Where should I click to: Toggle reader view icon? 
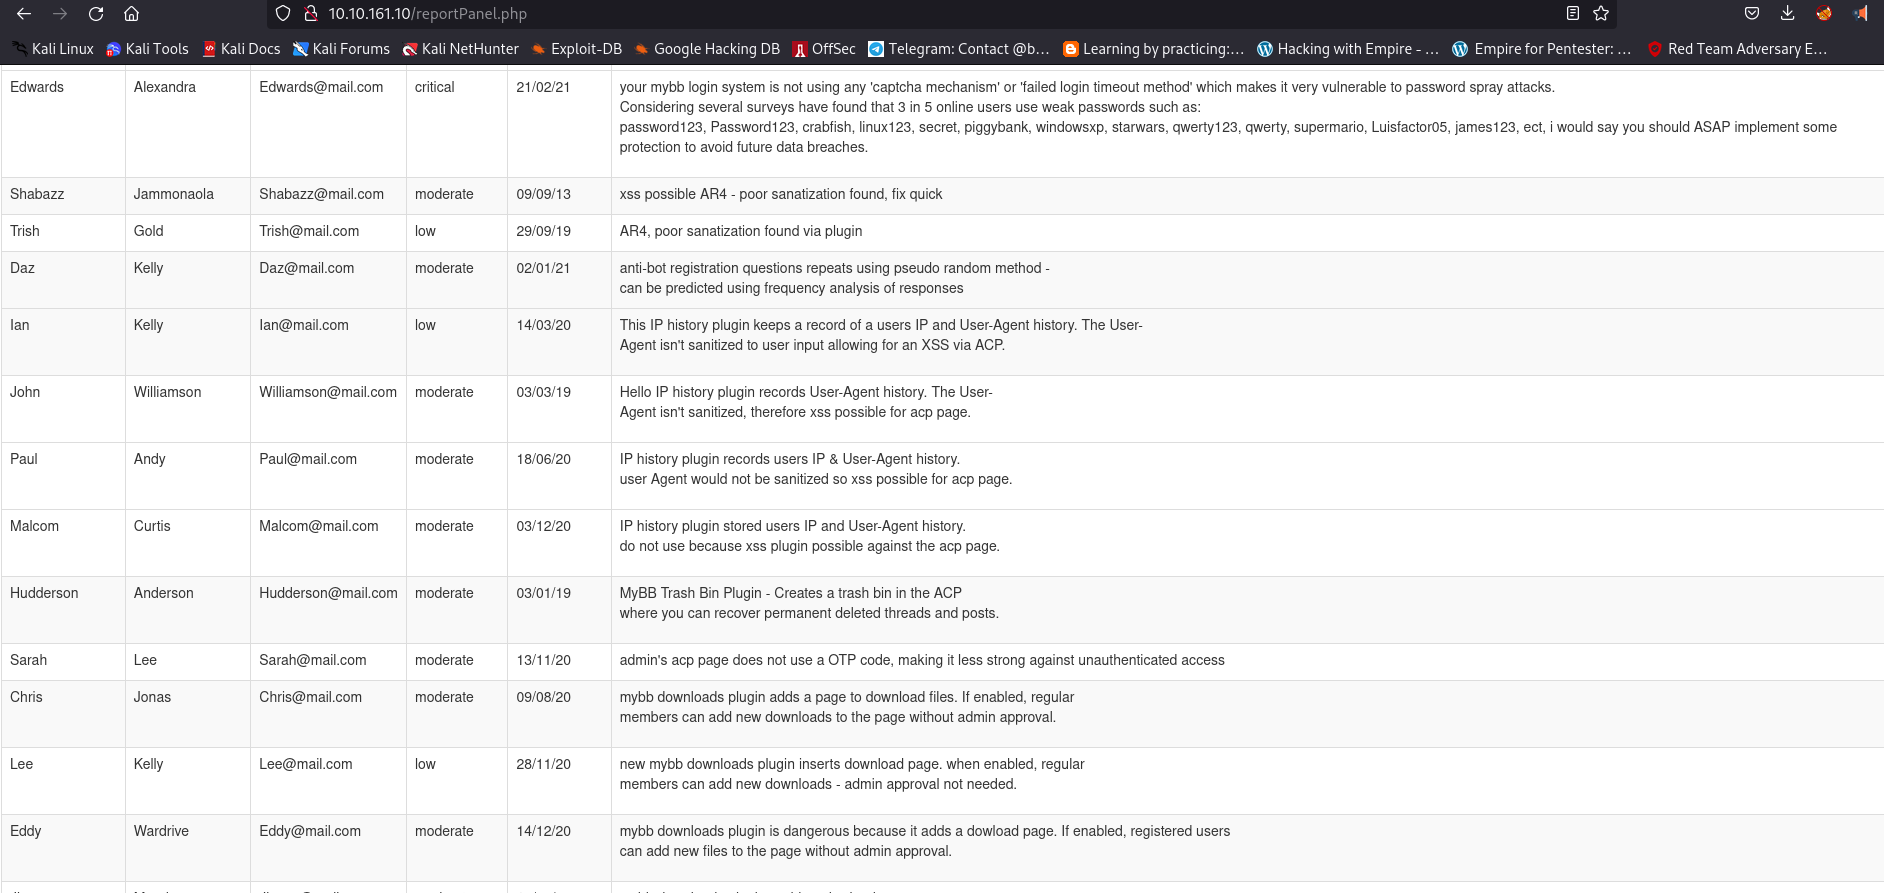point(1572,14)
